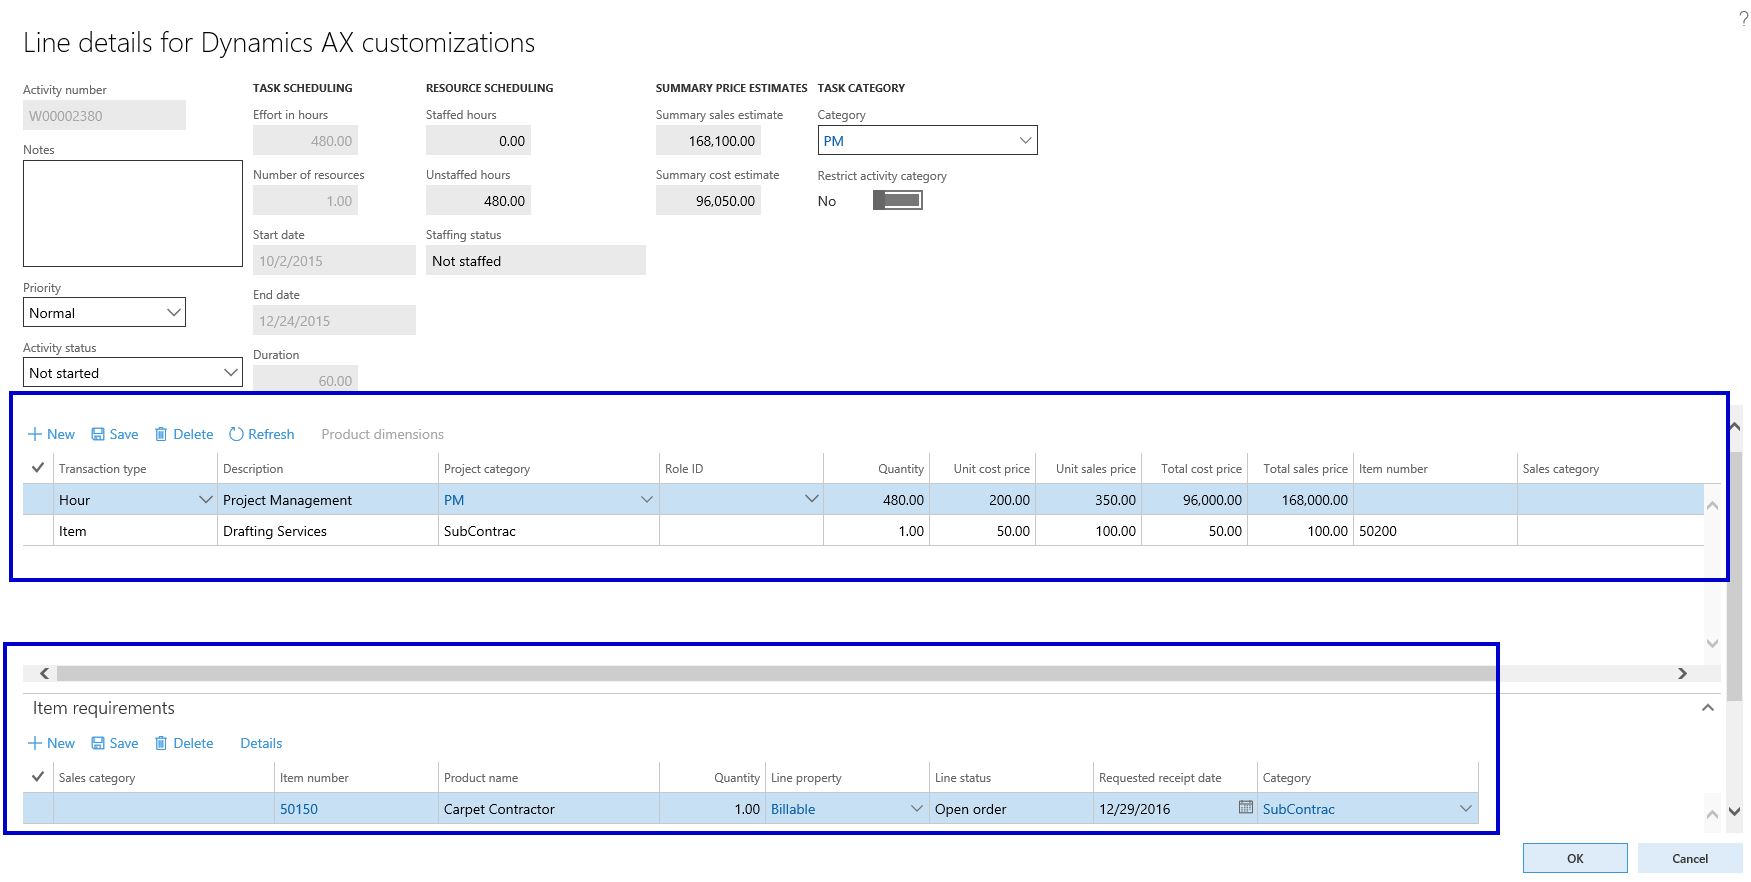Open item number 50150 link
The image size is (1751, 882).
299,809
